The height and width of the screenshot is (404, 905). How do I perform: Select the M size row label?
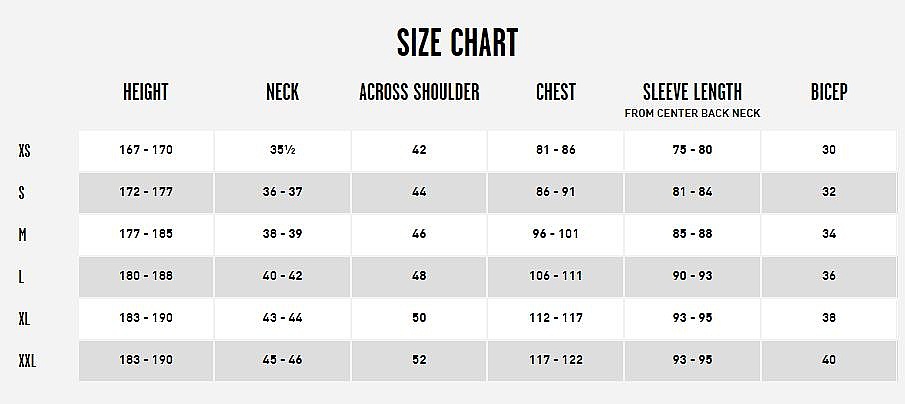(23, 235)
